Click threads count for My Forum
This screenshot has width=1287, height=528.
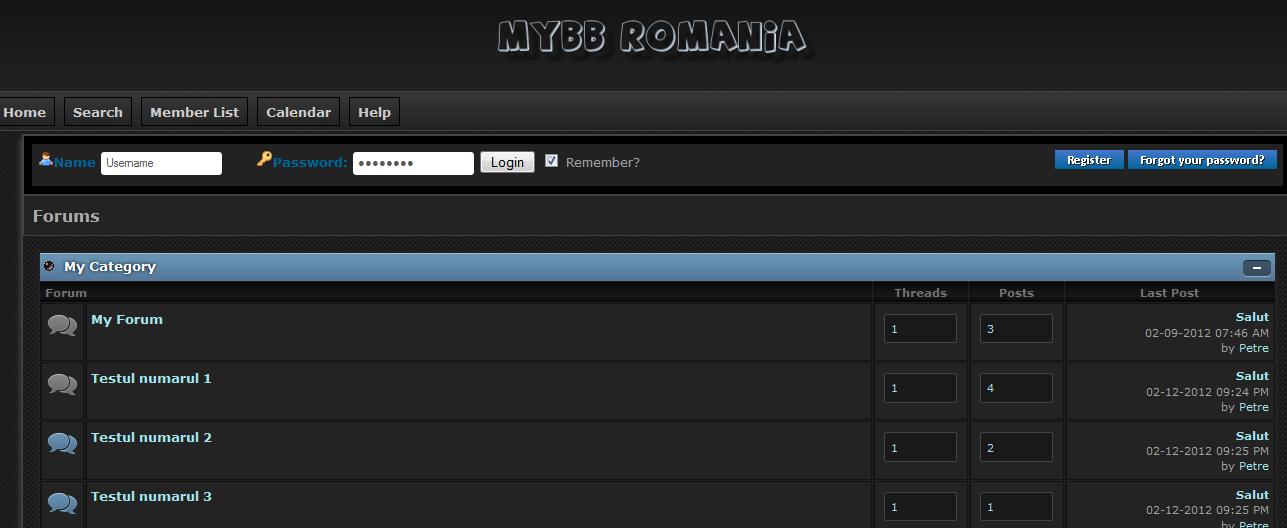tap(920, 329)
